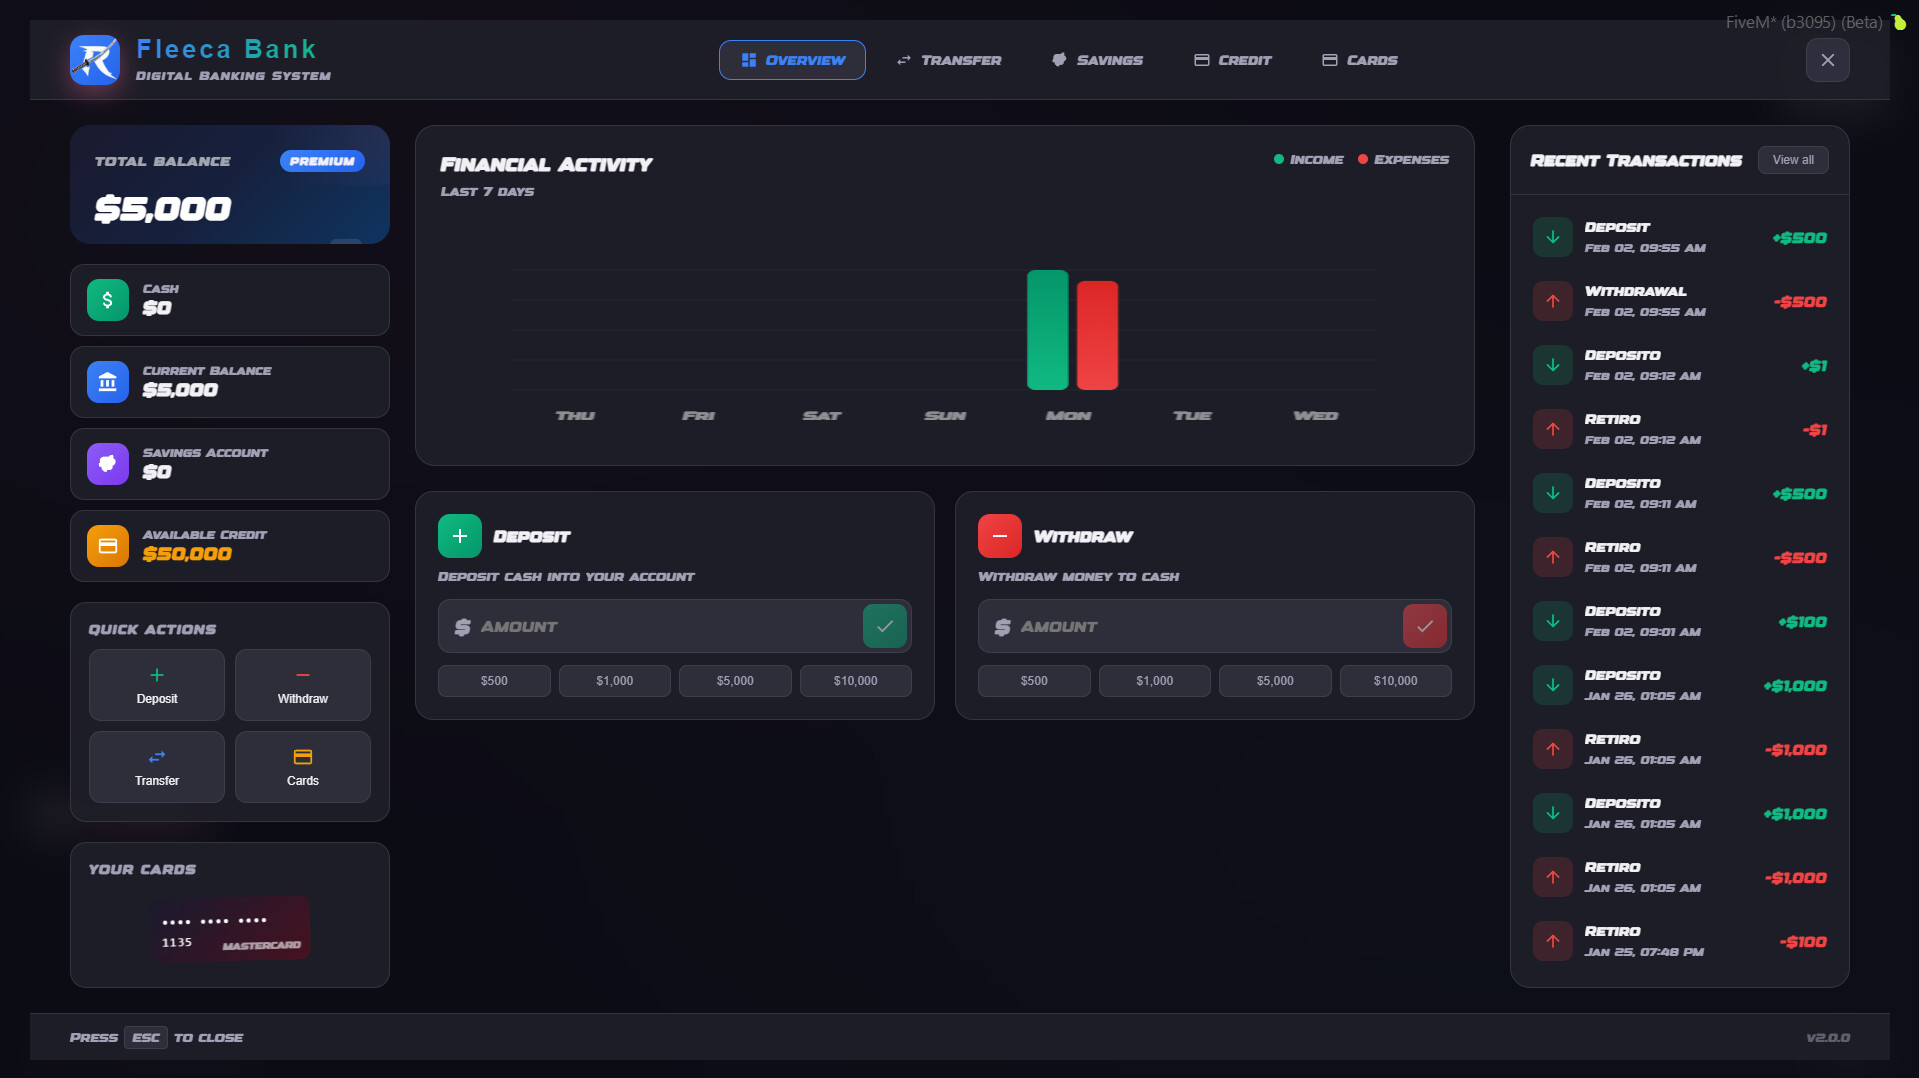1919x1078 pixels.
Task: Click down-arrow icon for Deposito 09:01 AM
Action: [x=1553, y=621]
